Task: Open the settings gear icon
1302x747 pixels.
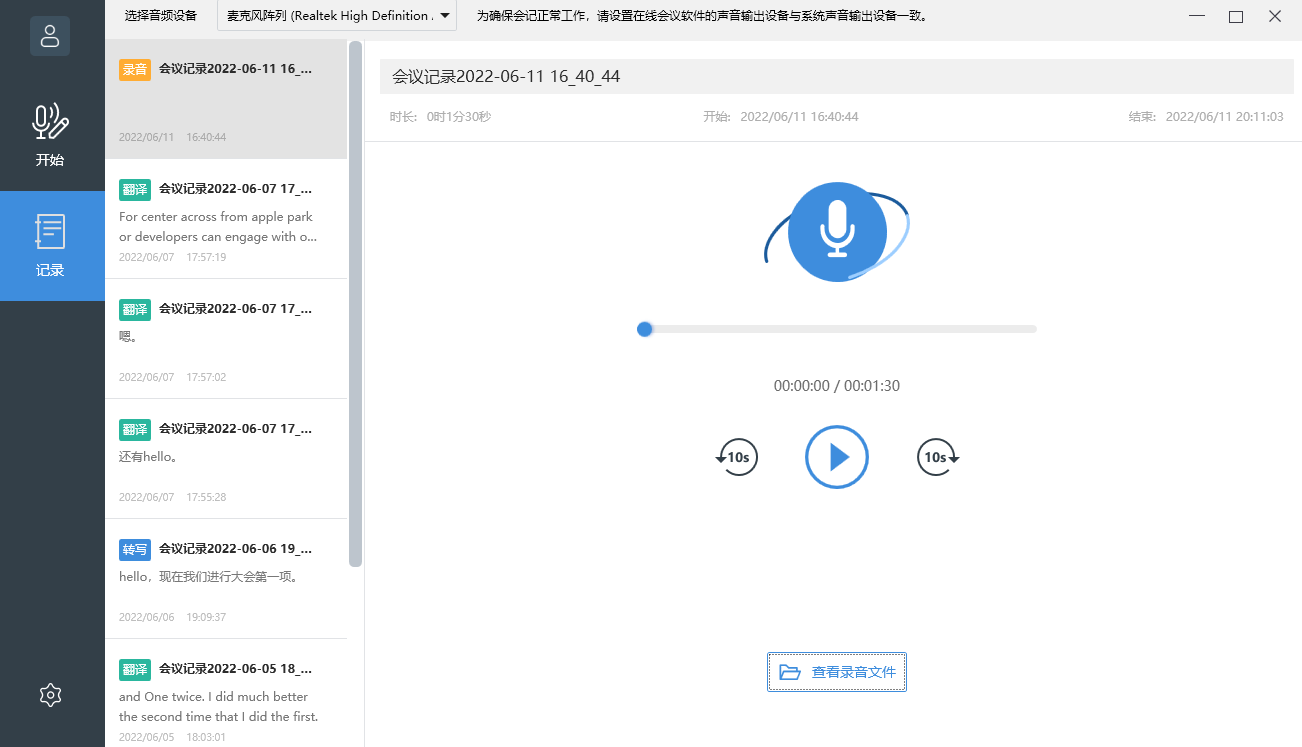Action: (50, 695)
